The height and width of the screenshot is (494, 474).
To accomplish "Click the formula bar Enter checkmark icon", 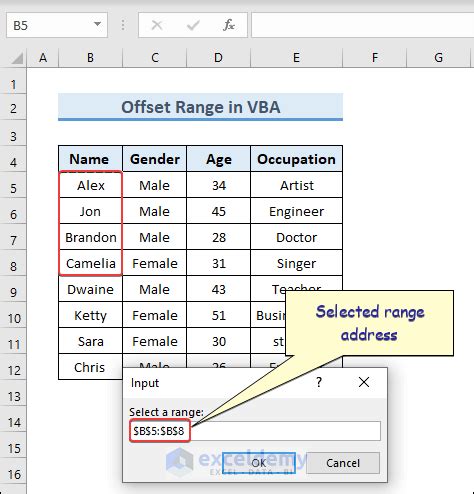I will click(x=193, y=25).
